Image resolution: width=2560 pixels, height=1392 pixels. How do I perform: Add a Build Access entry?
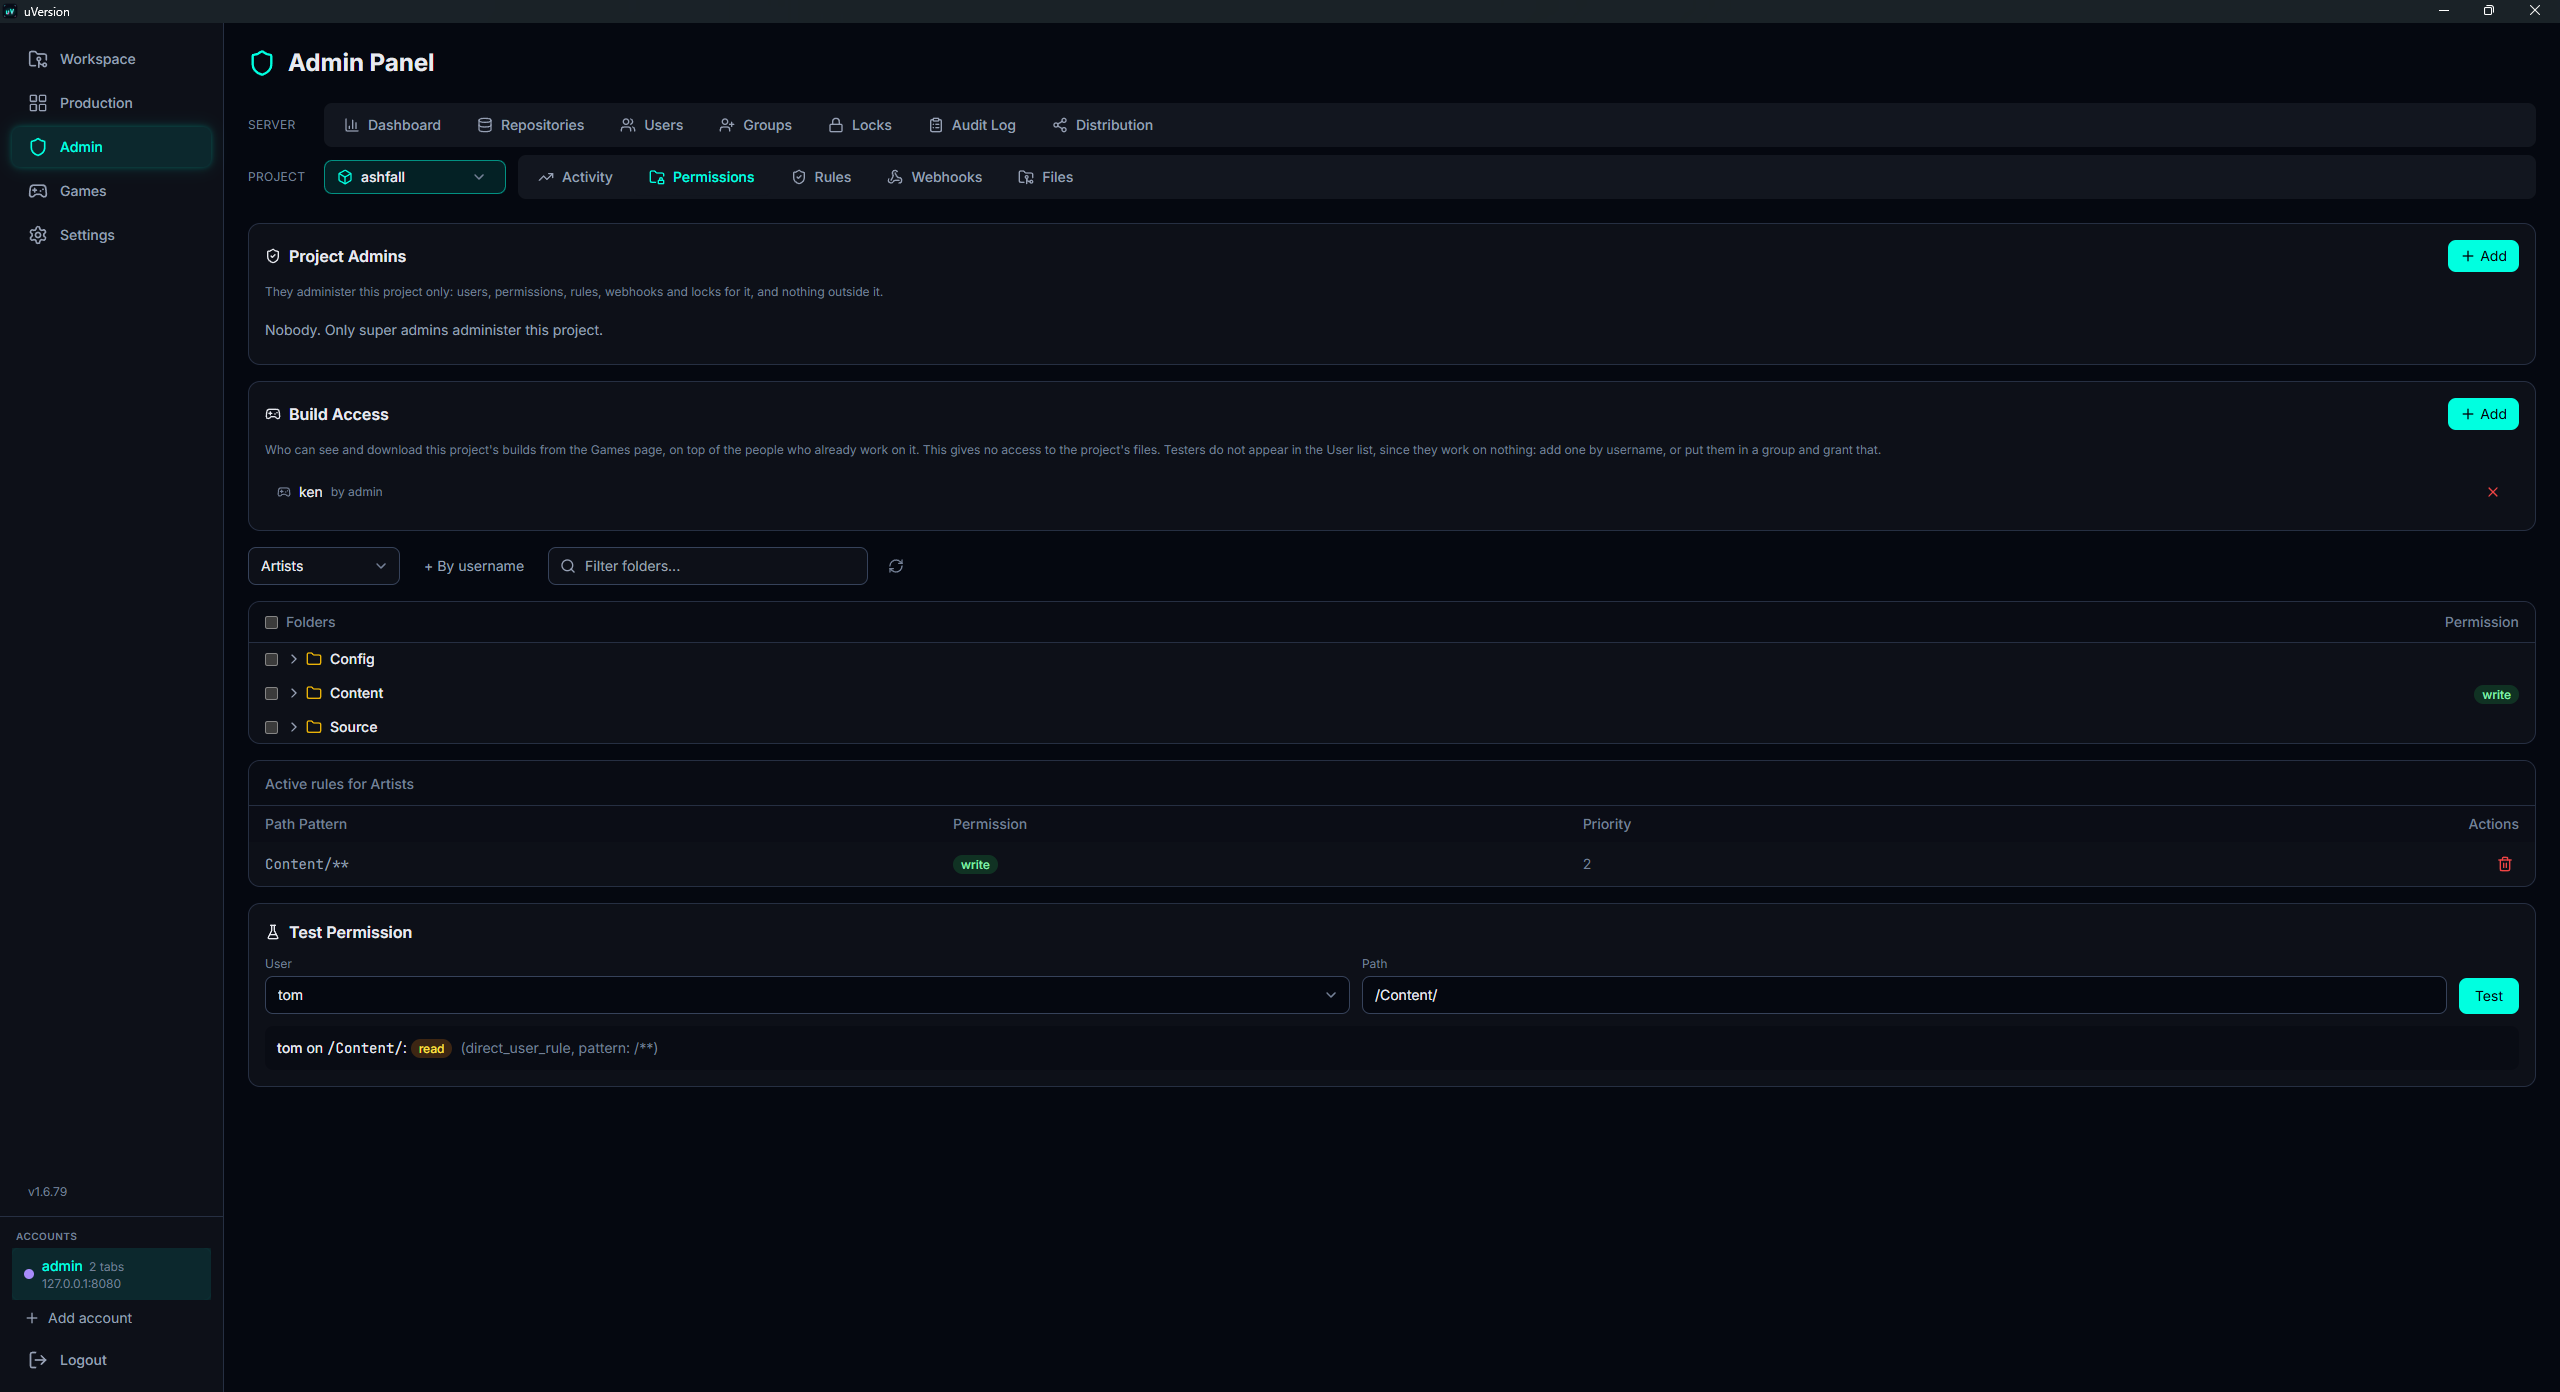(2483, 414)
